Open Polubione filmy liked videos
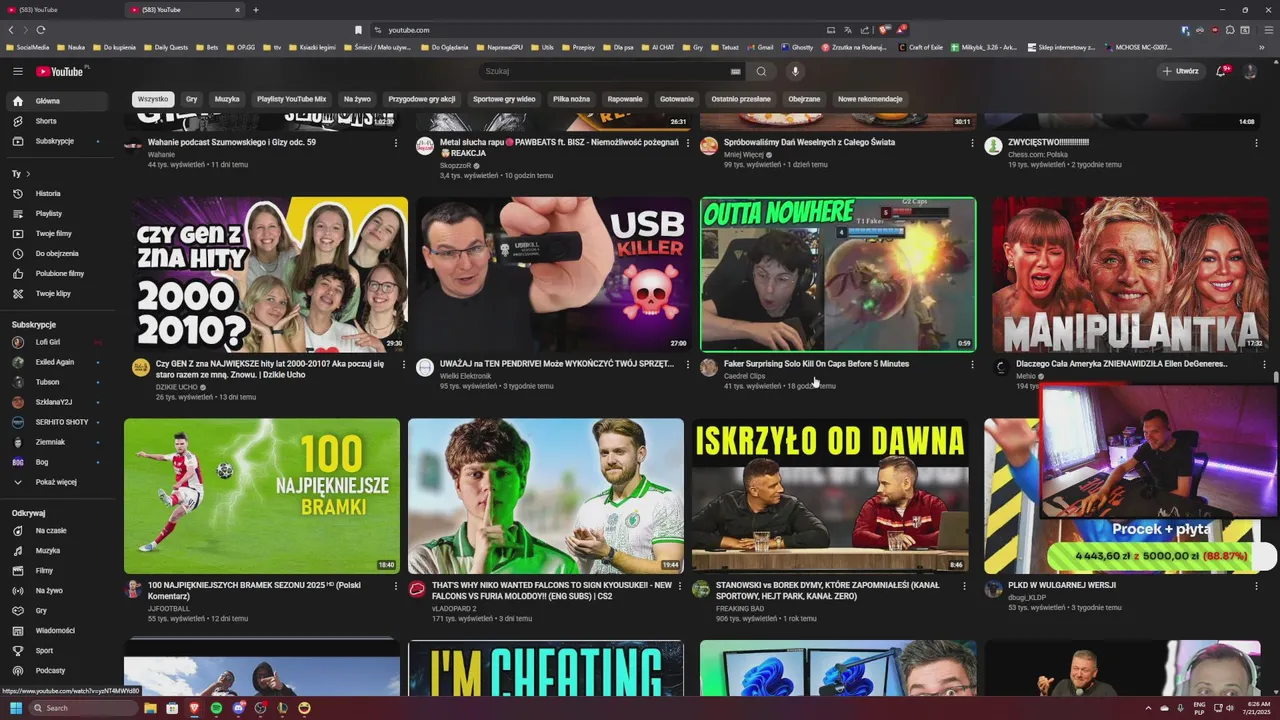This screenshot has height=720, width=1280. point(57,273)
